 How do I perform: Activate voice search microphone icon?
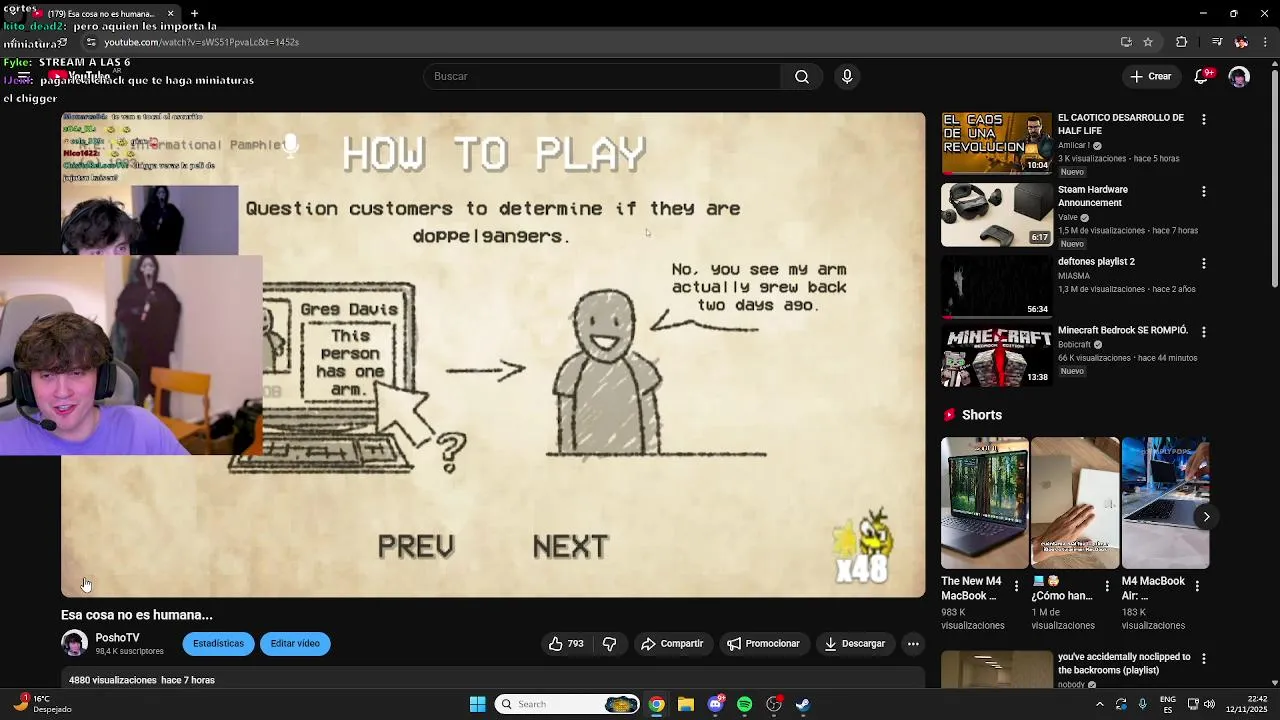pyautogui.click(x=847, y=77)
